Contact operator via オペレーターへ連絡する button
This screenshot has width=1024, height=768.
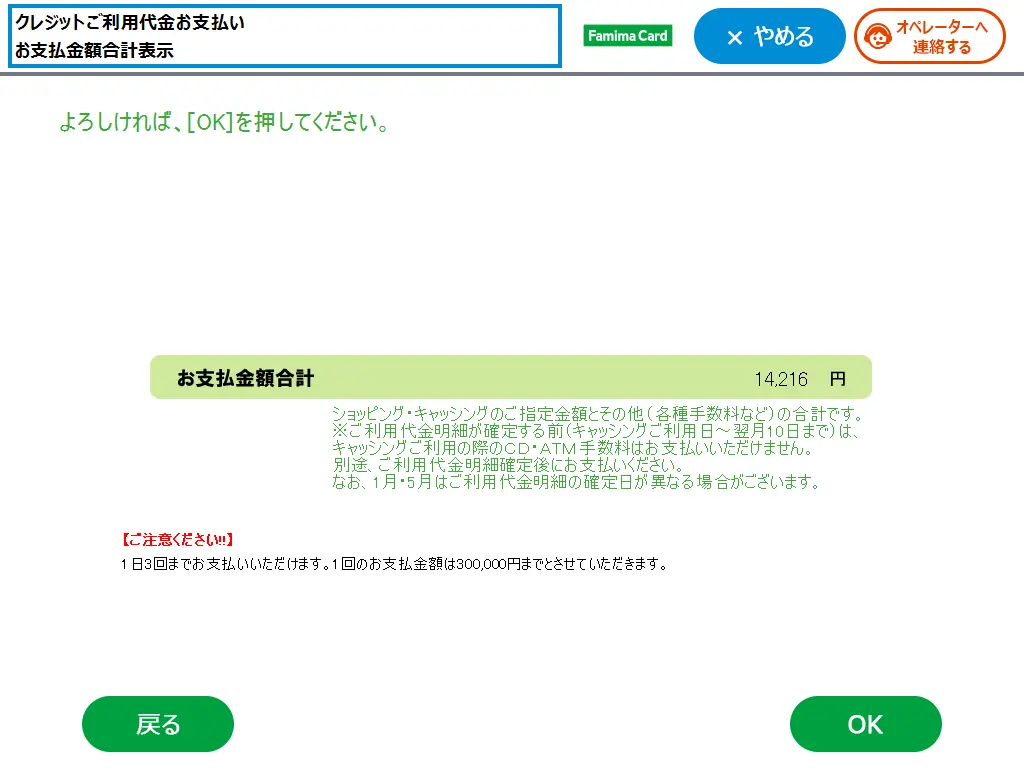pyautogui.click(x=929, y=37)
